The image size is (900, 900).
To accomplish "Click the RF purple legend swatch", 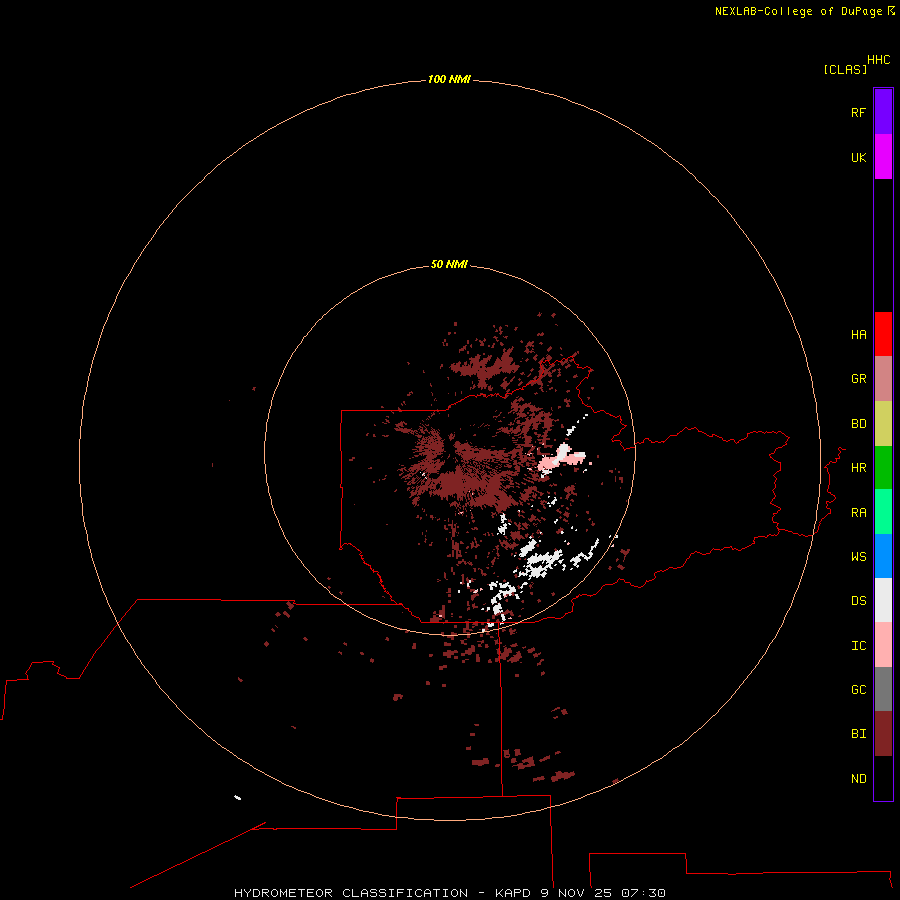I will click(883, 112).
